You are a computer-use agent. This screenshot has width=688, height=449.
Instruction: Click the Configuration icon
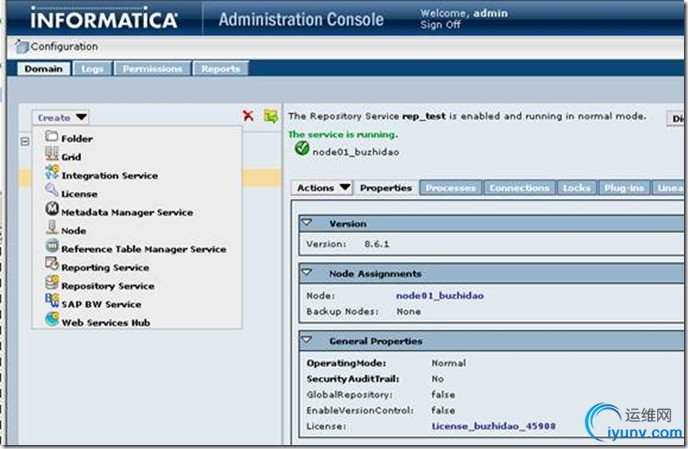[x=22, y=47]
